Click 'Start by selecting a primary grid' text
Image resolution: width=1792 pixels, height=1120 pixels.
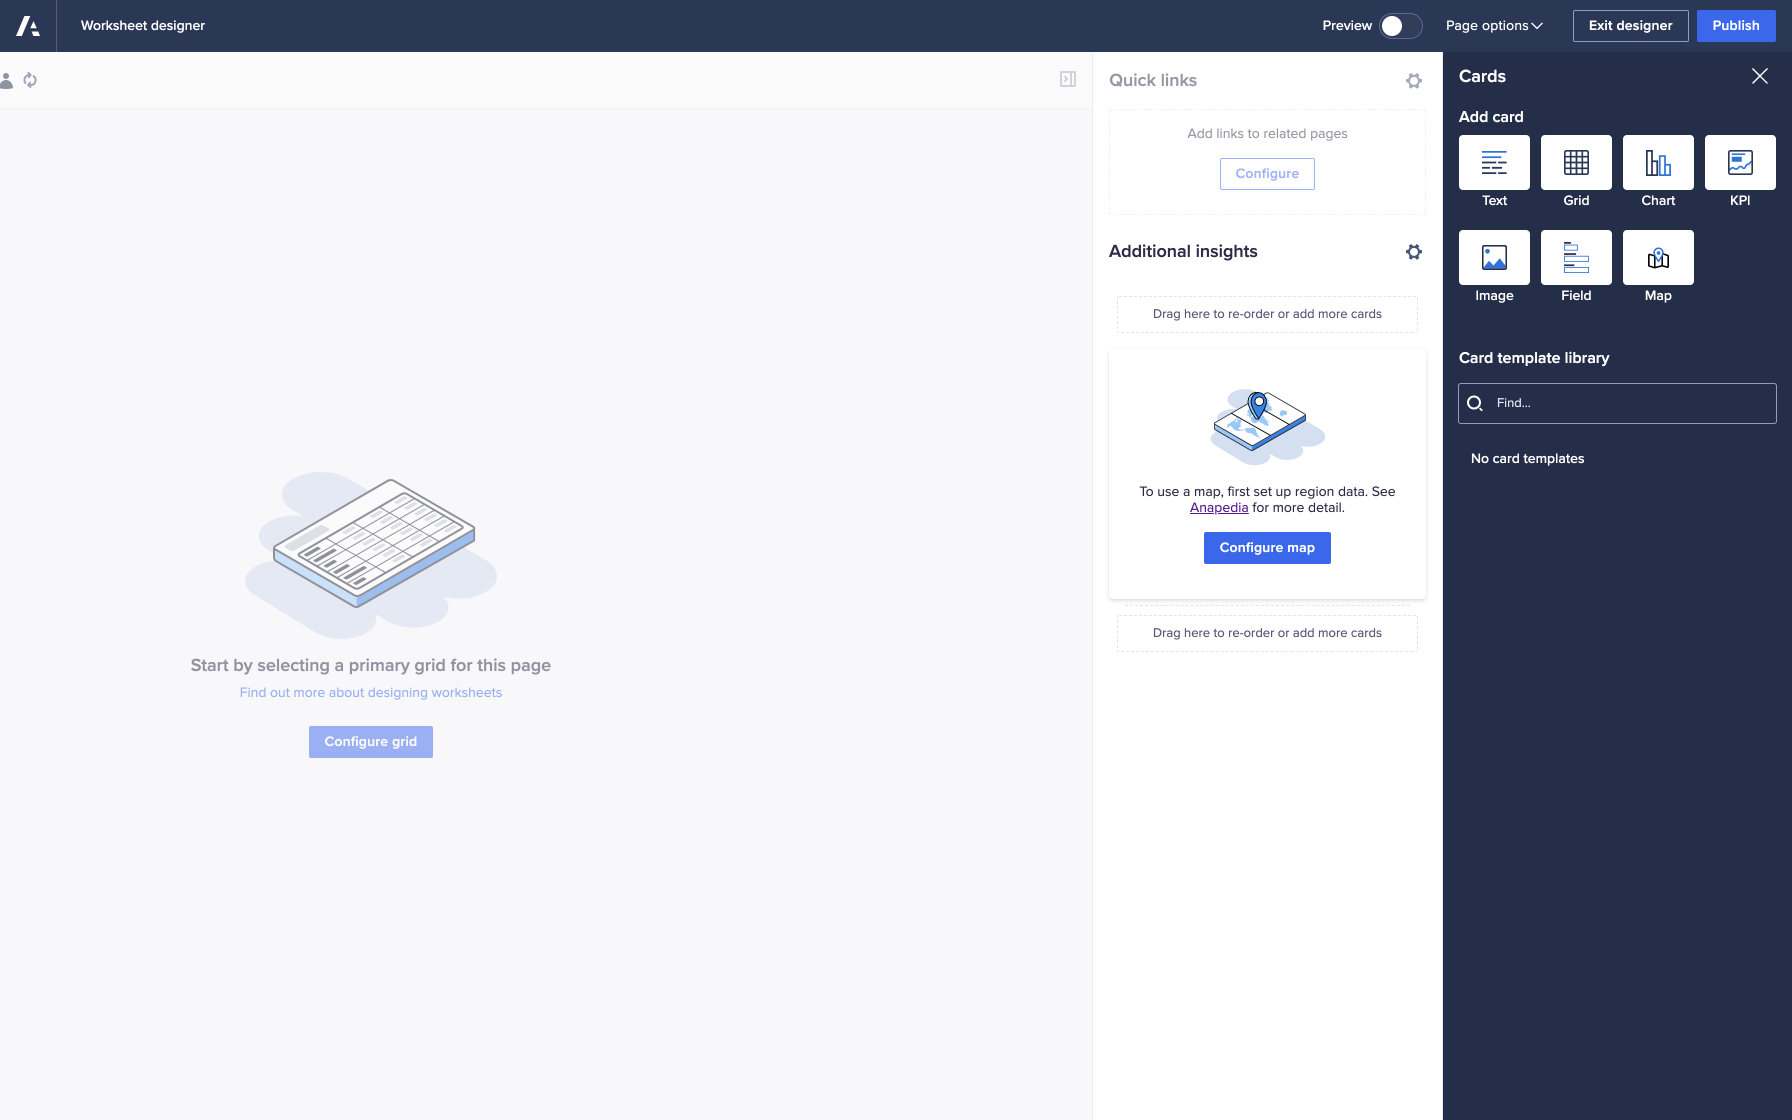point(371,666)
